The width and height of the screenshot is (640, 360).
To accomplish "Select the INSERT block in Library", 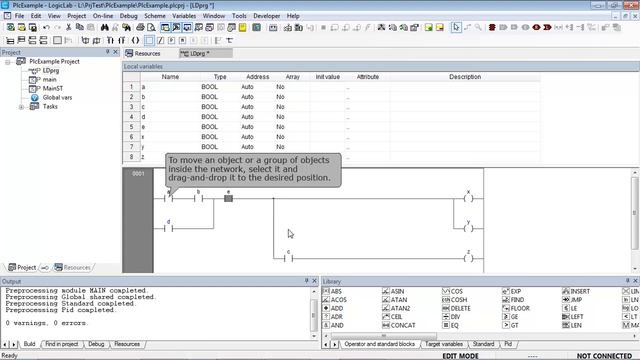I will pyautogui.click(x=576, y=291).
